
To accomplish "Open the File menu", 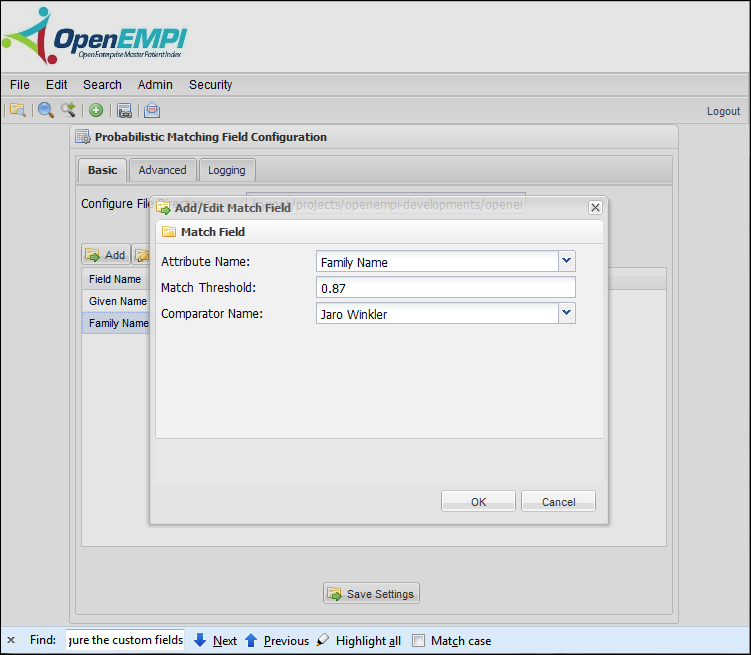I will [20, 85].
